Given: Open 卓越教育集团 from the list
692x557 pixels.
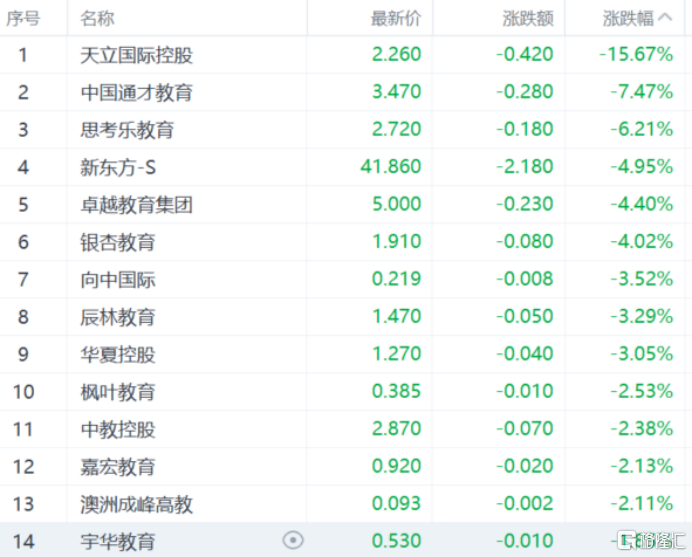Looking at the screenshot, I should (x=136, y=205).
